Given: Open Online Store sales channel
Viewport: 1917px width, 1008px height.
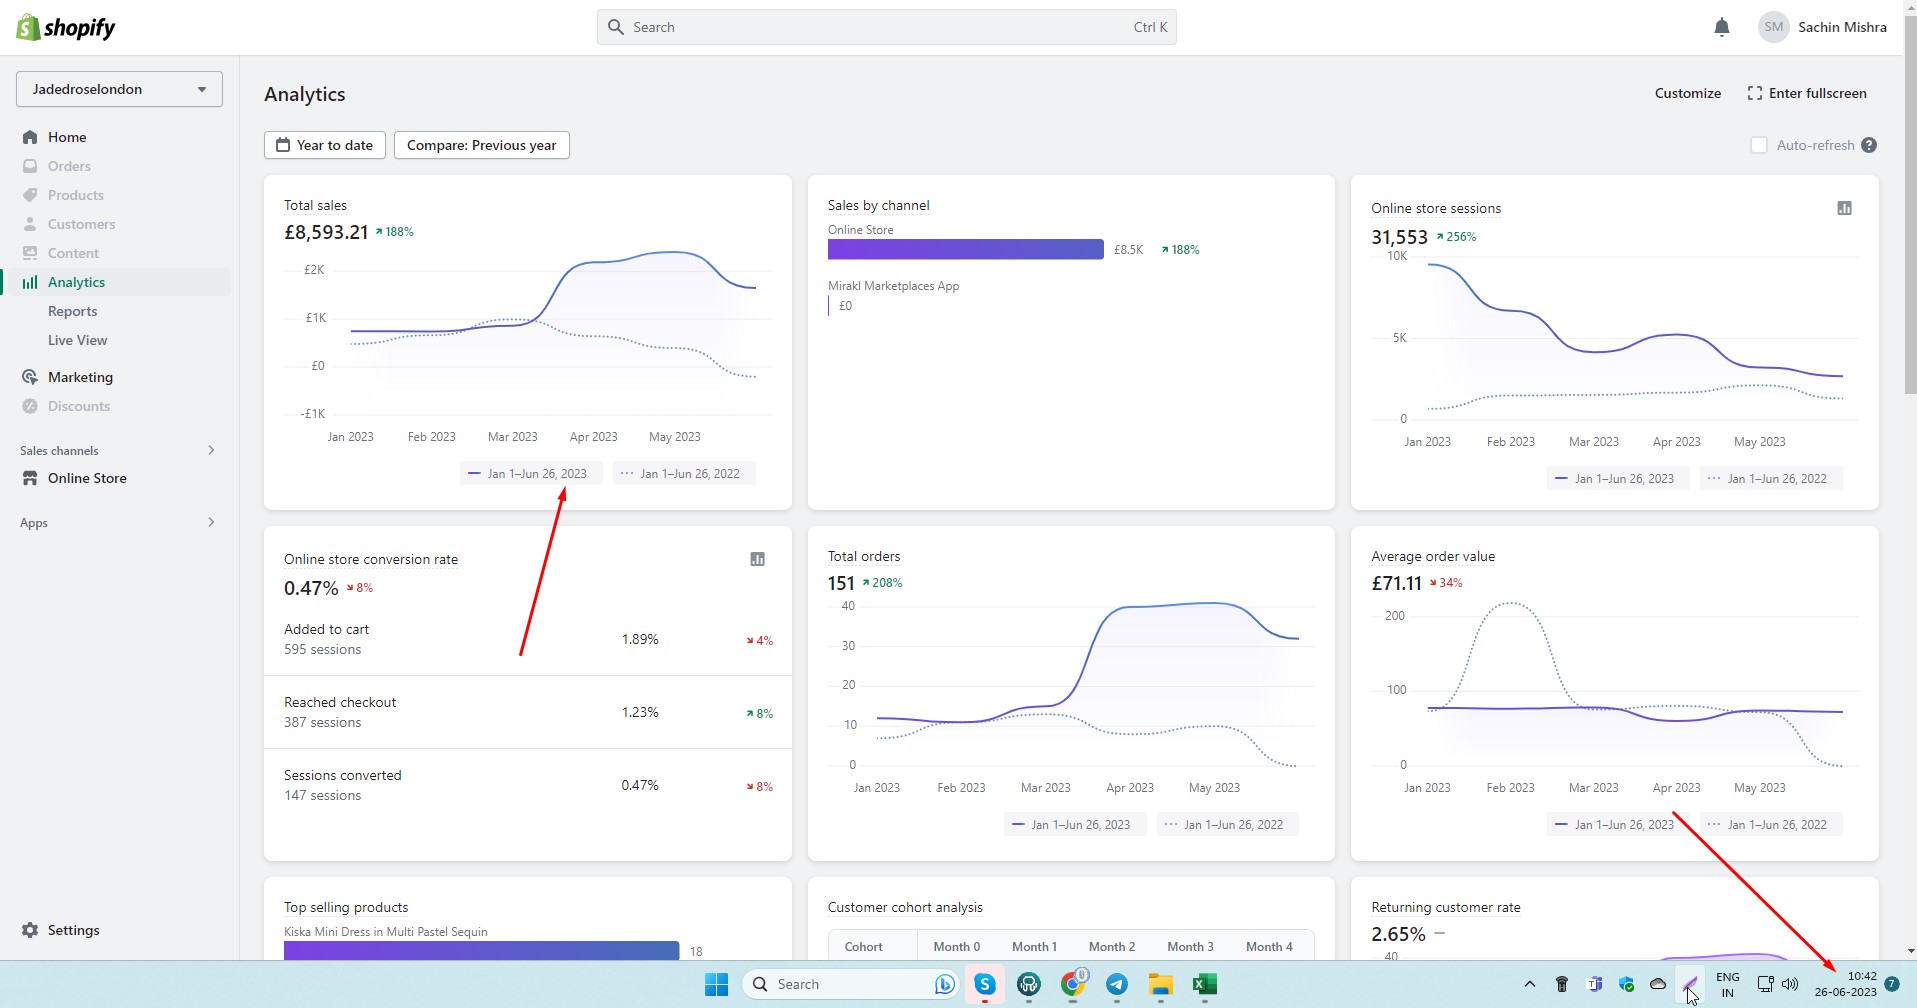Looking at the screenshot, I should pos(87,478).
